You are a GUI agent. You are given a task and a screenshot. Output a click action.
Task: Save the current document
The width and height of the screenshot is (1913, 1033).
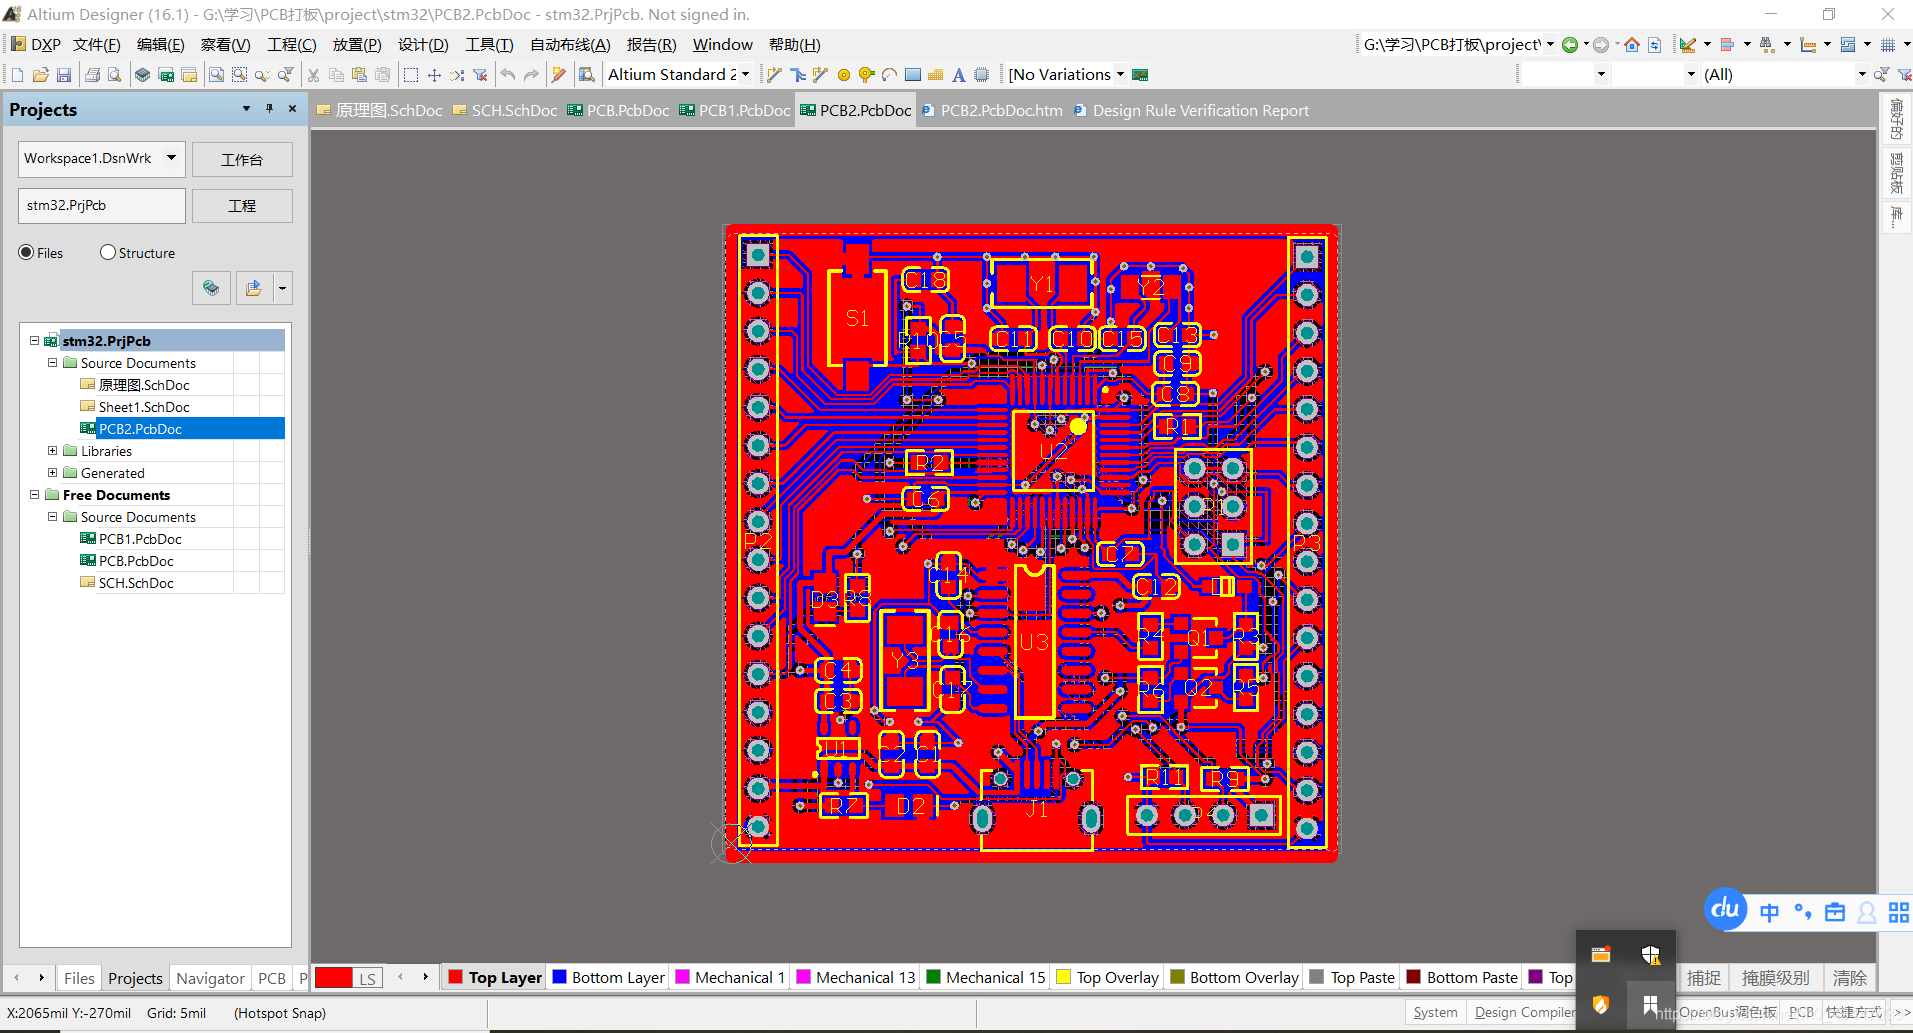[64, 75]
